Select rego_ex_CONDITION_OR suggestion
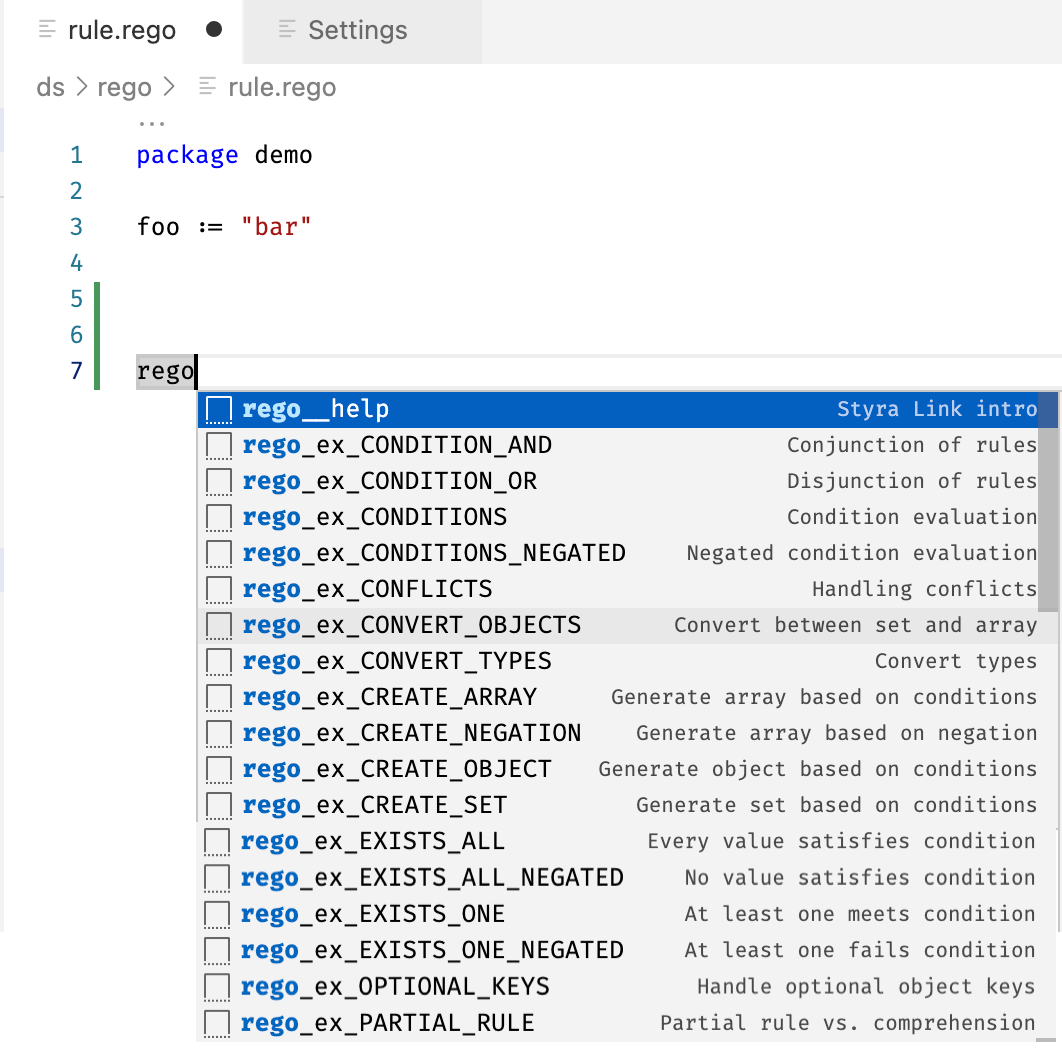 627,481
